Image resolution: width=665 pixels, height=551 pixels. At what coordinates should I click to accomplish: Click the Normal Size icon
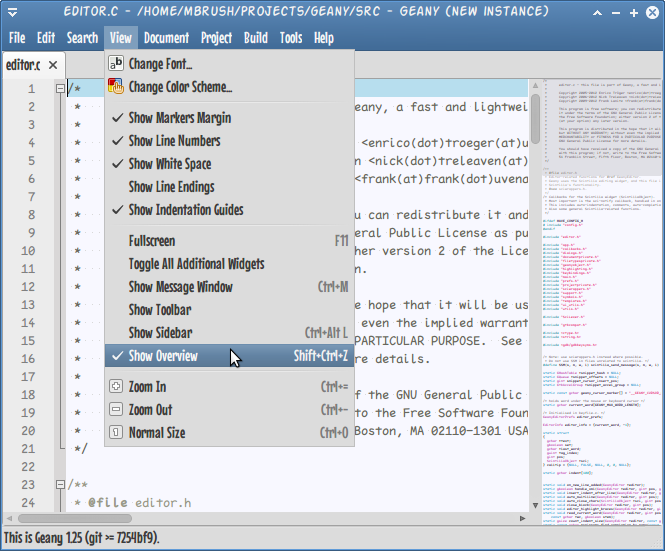(116, 432)
